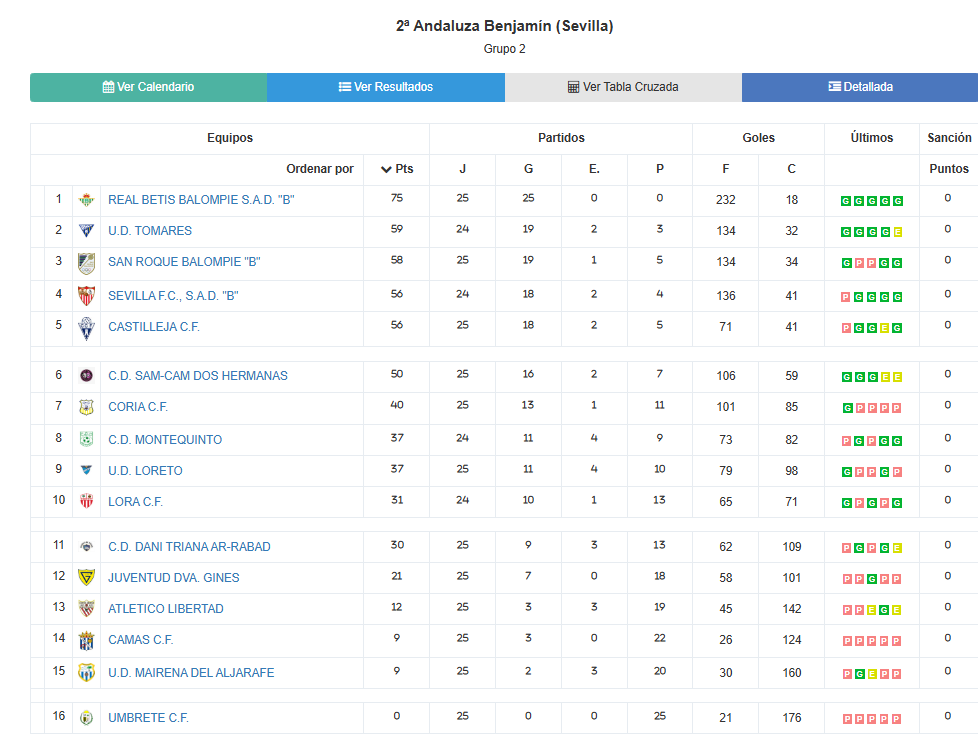Click Umbrete C.F. first P result badge
The image size is (978, 746).
pyautogui.click(x=847, y=719)
